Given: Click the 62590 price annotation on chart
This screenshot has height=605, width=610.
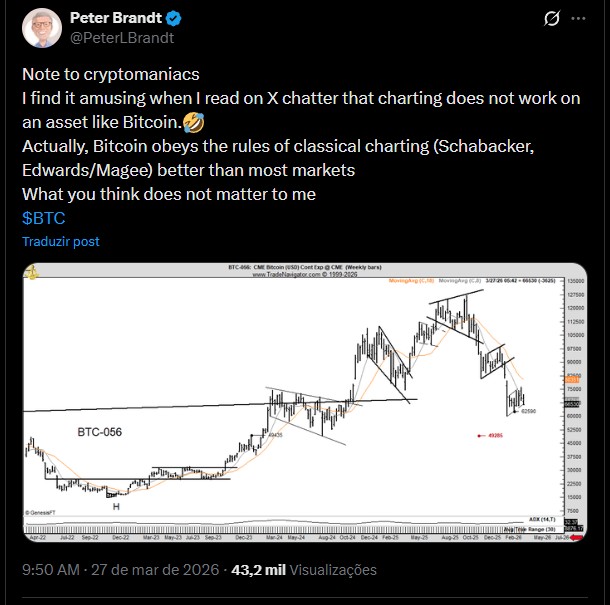Looking at the screenshot, I should [x=529, y=411].
